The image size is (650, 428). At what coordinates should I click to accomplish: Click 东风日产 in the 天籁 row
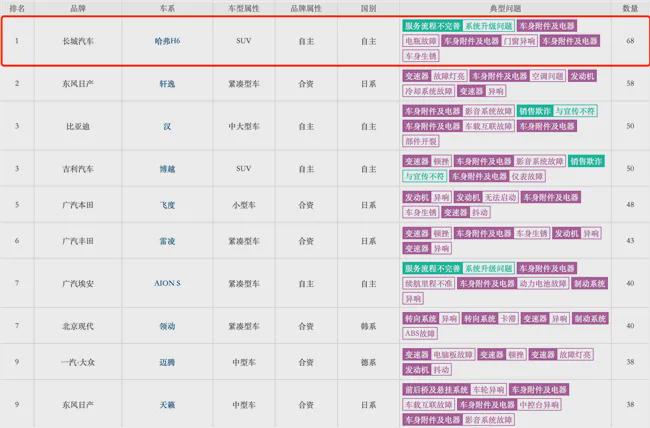[x=78, y=404]
